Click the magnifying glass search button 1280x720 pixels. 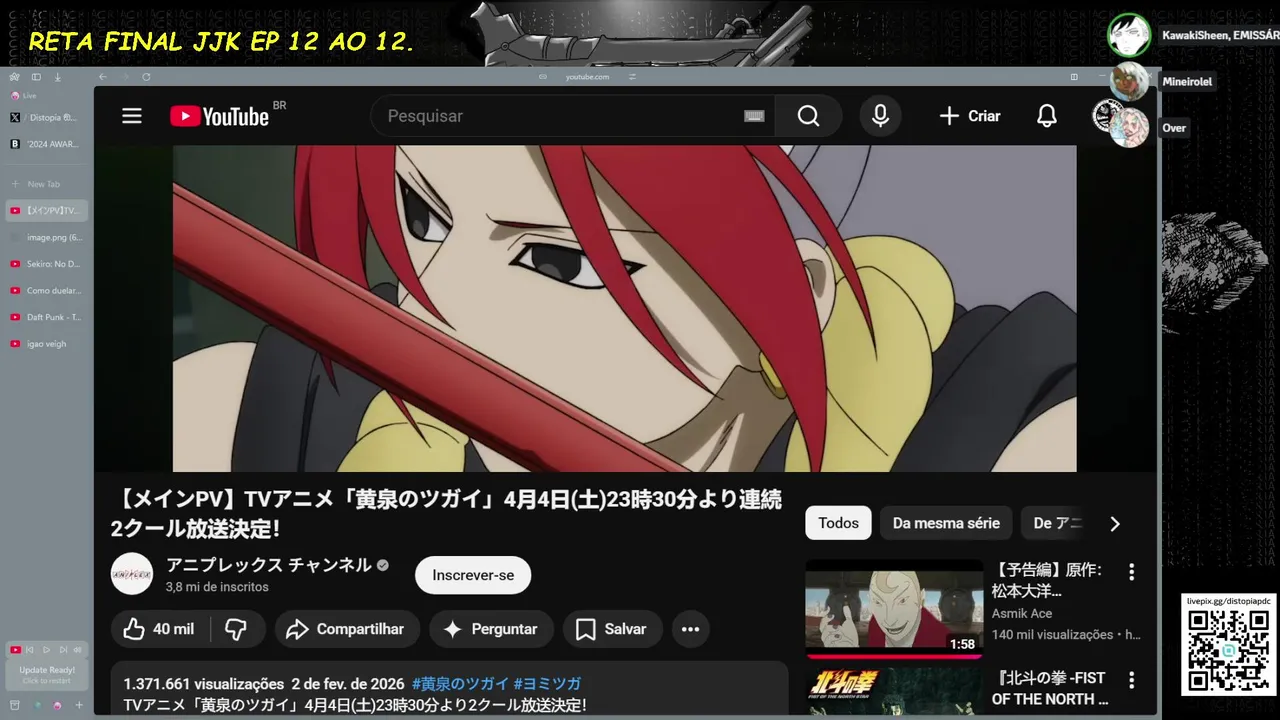click(808, 116)
